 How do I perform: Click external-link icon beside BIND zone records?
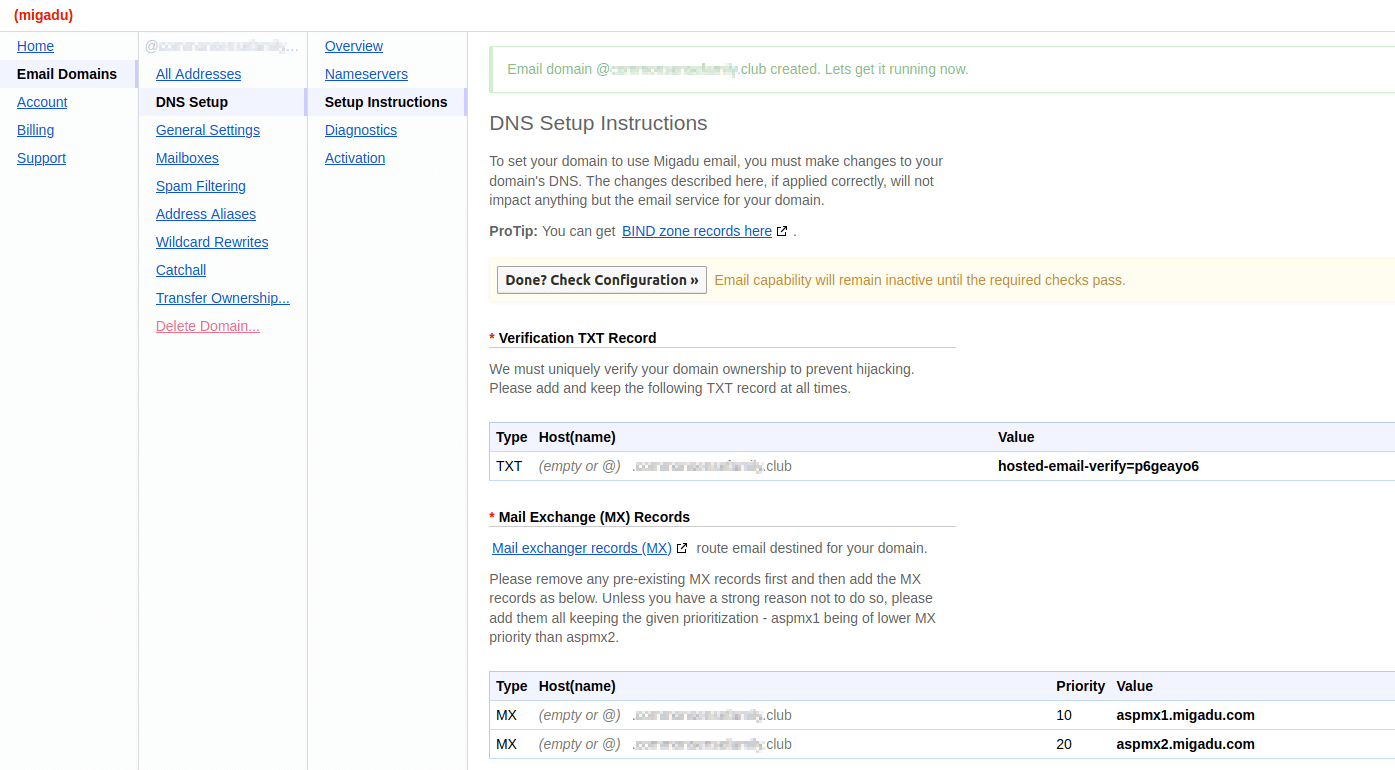[782, 231]
